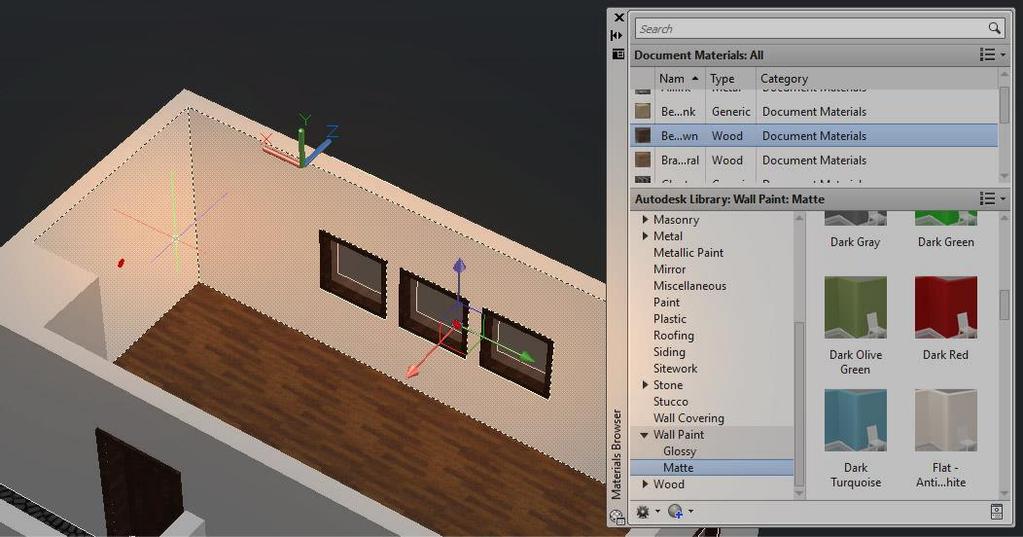Image resolution: width=1023 pixels, height=537 pixels.
Task: Open Document Materials view options dropdown
Action: (x=992, y=55)
